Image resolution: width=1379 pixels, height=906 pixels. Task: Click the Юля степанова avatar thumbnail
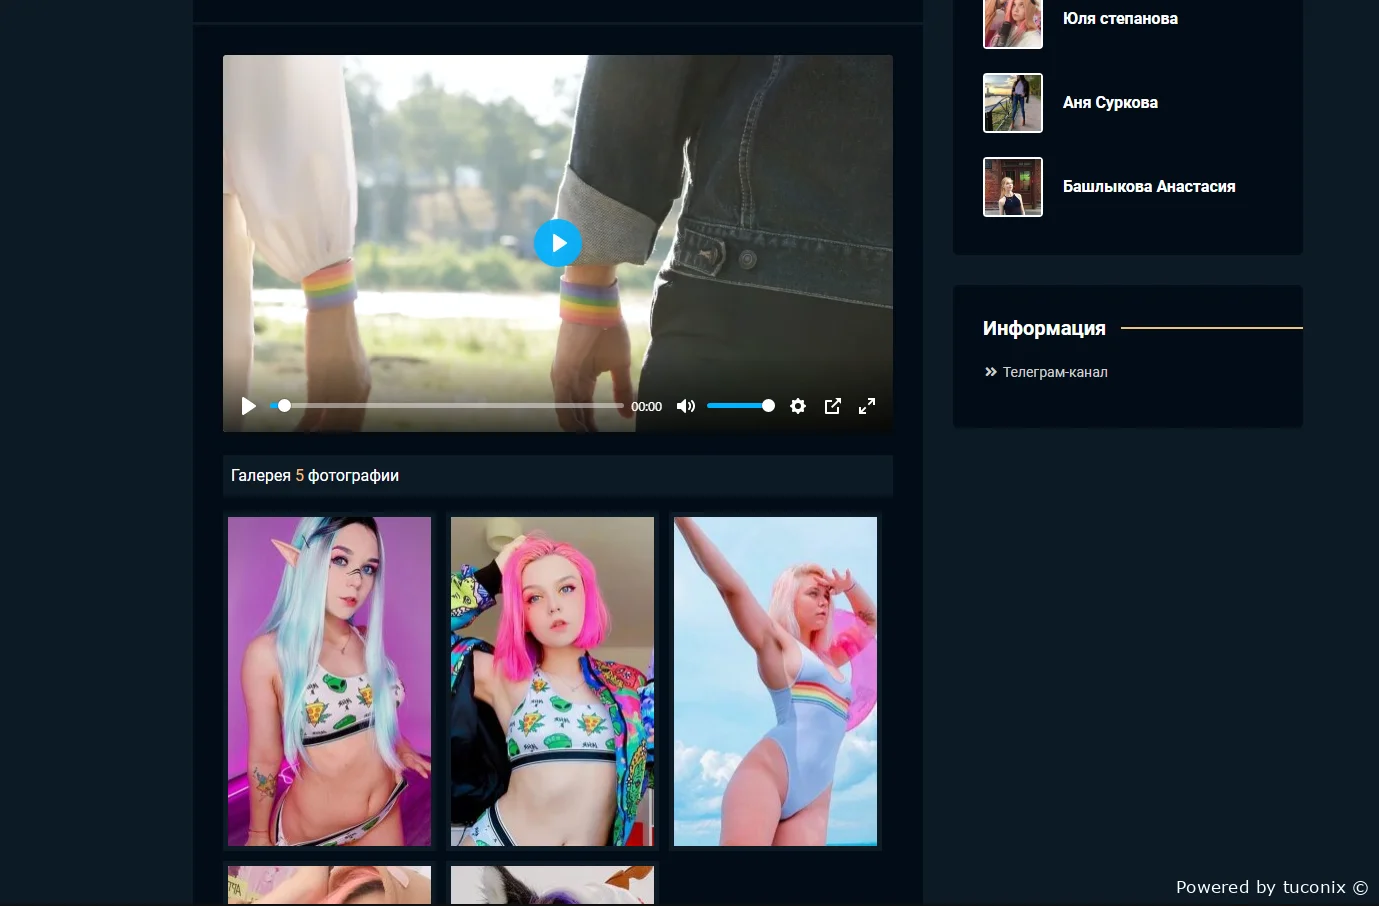click(x=1013, y=22)
